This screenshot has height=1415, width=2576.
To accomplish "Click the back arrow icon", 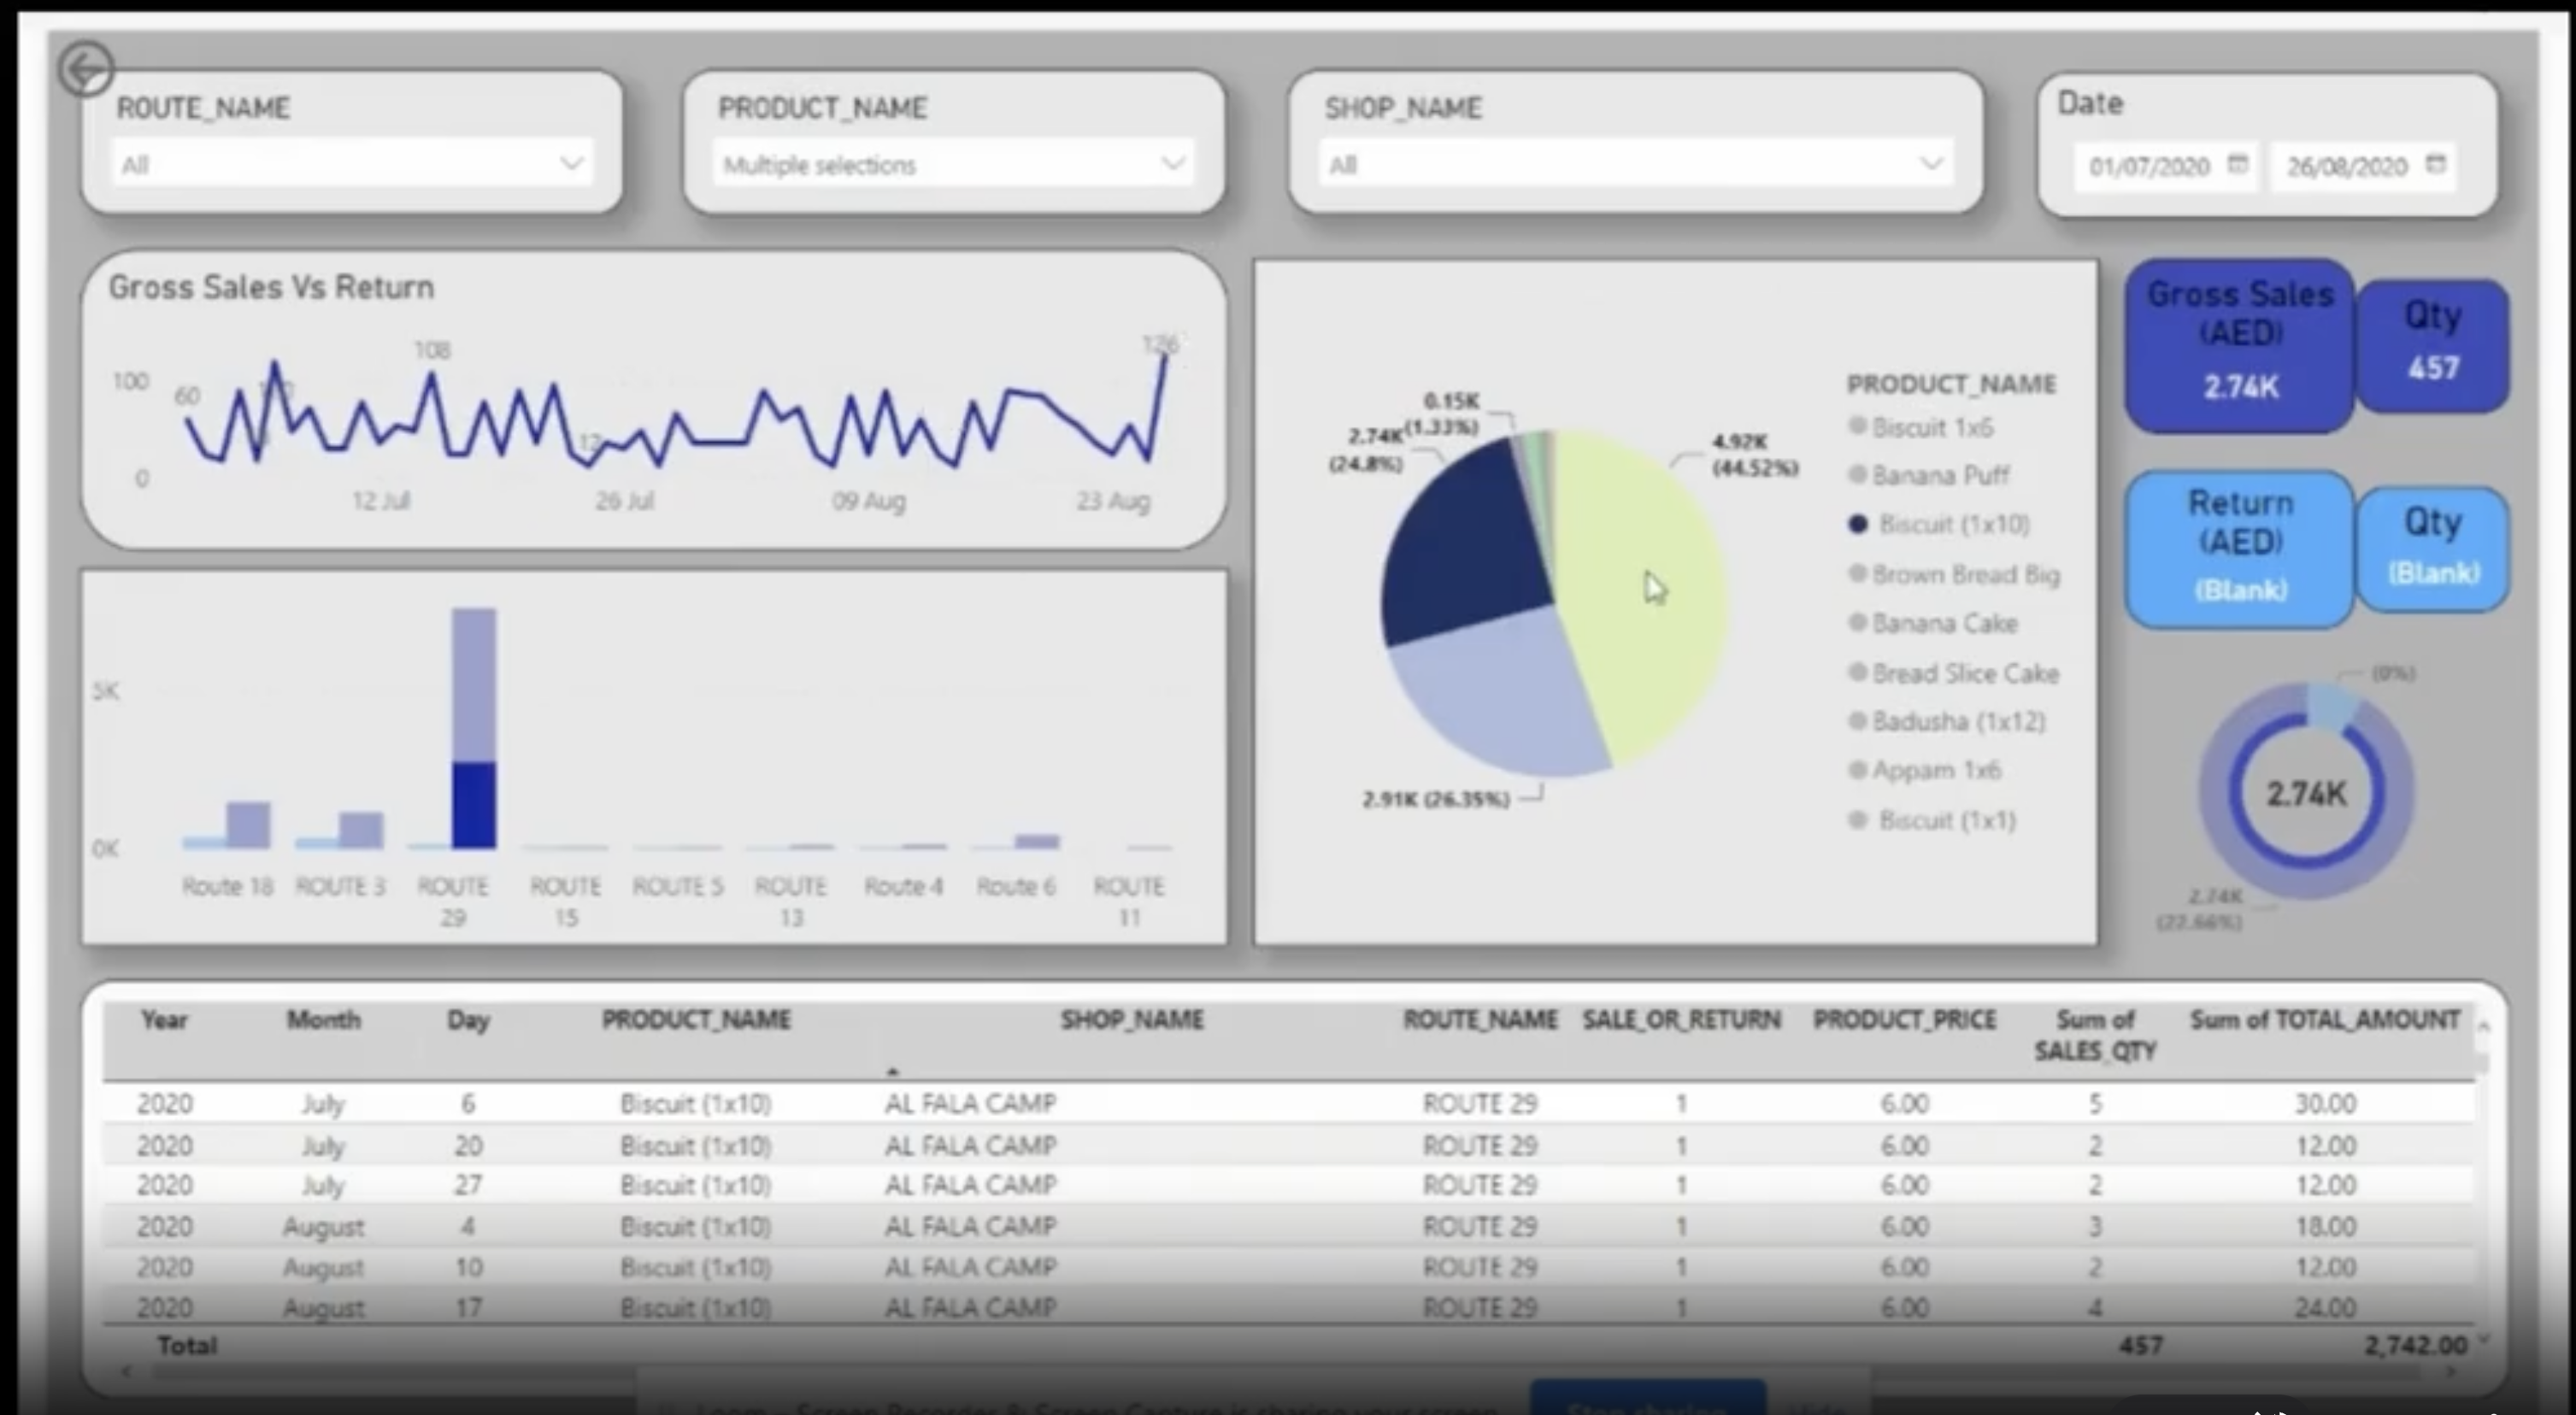I will pos(85,69).
